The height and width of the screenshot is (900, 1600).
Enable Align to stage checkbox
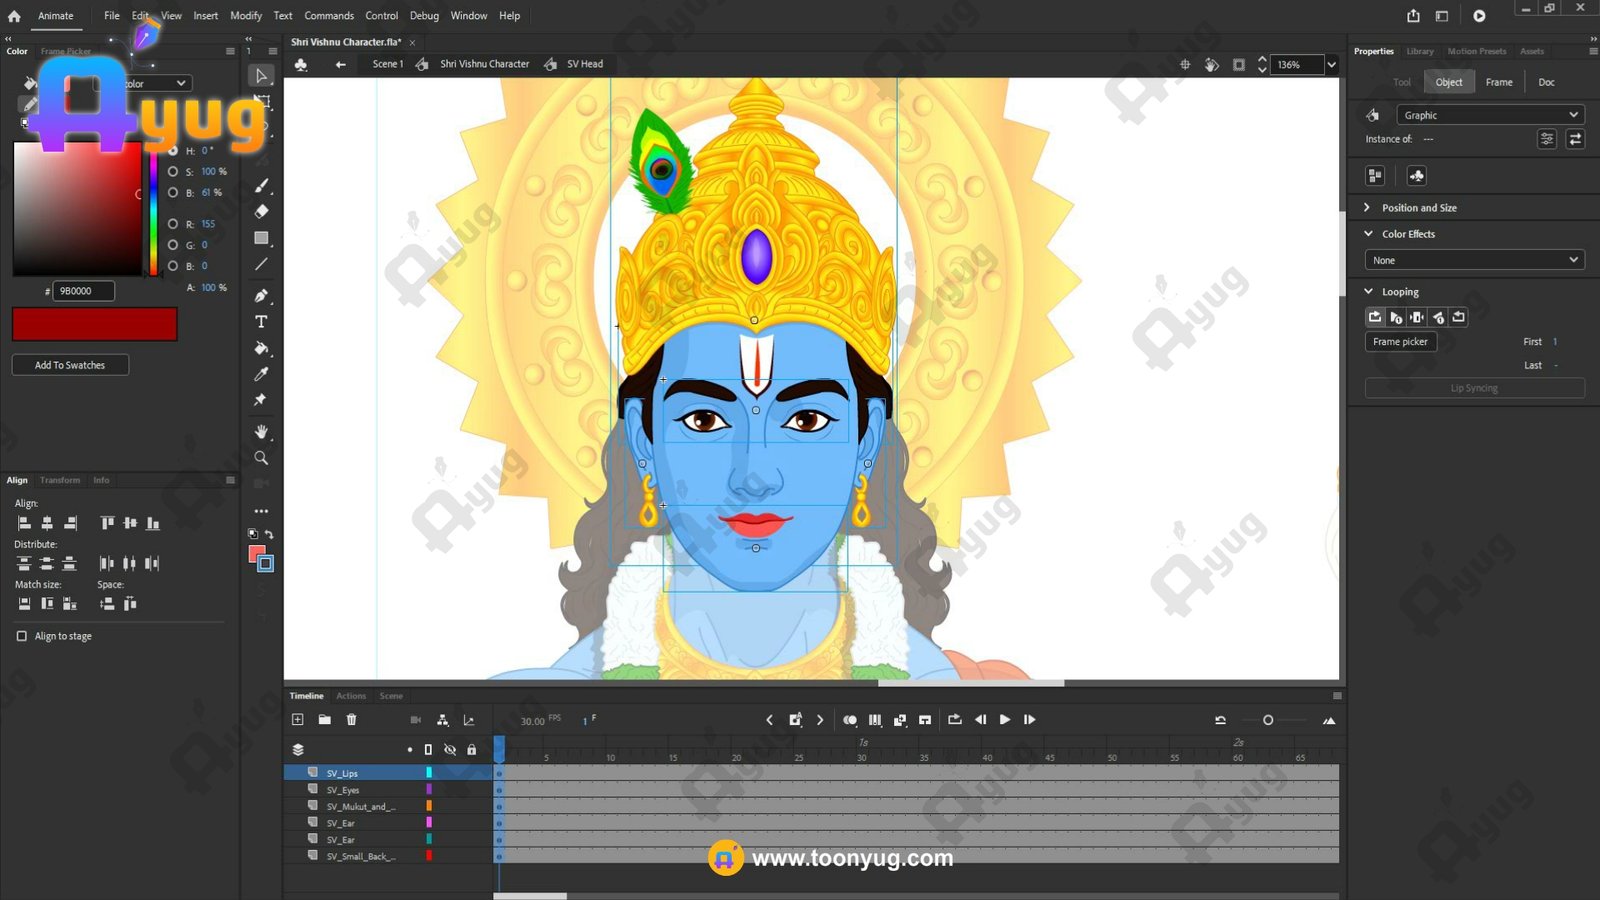click(x=22, y=636)
